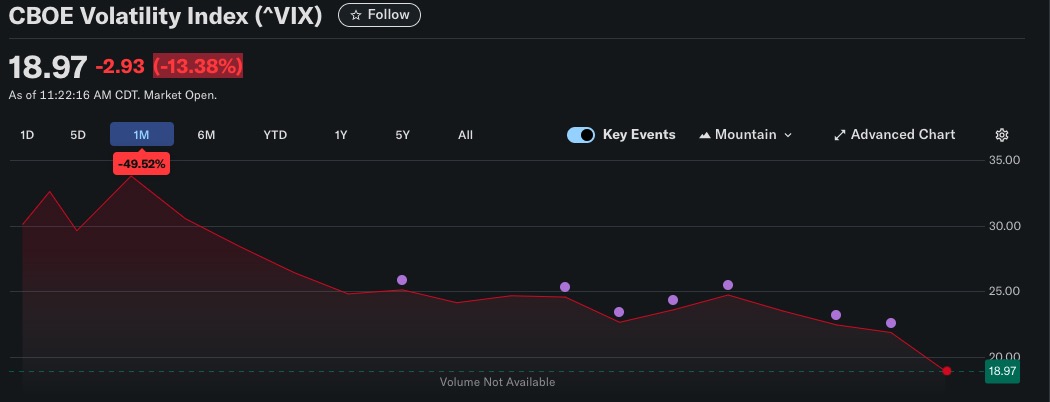Open chart settings gear icon
The width and height of the screenshot is (1050, 402).
click(1002, 135)
